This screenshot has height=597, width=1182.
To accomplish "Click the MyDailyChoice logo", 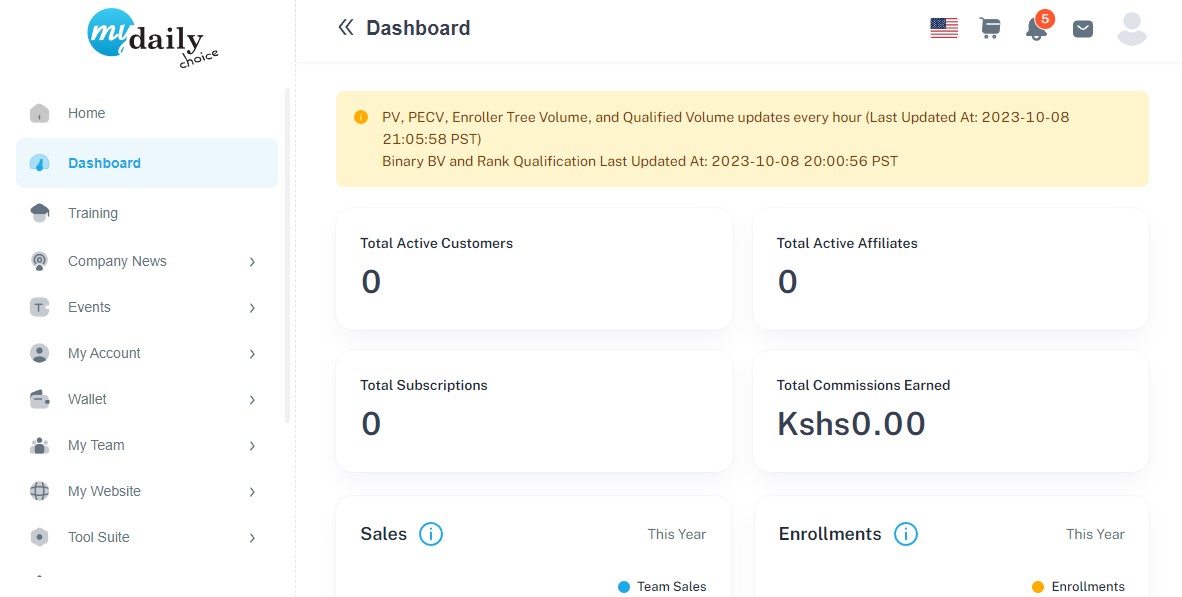I will point(152,38).
